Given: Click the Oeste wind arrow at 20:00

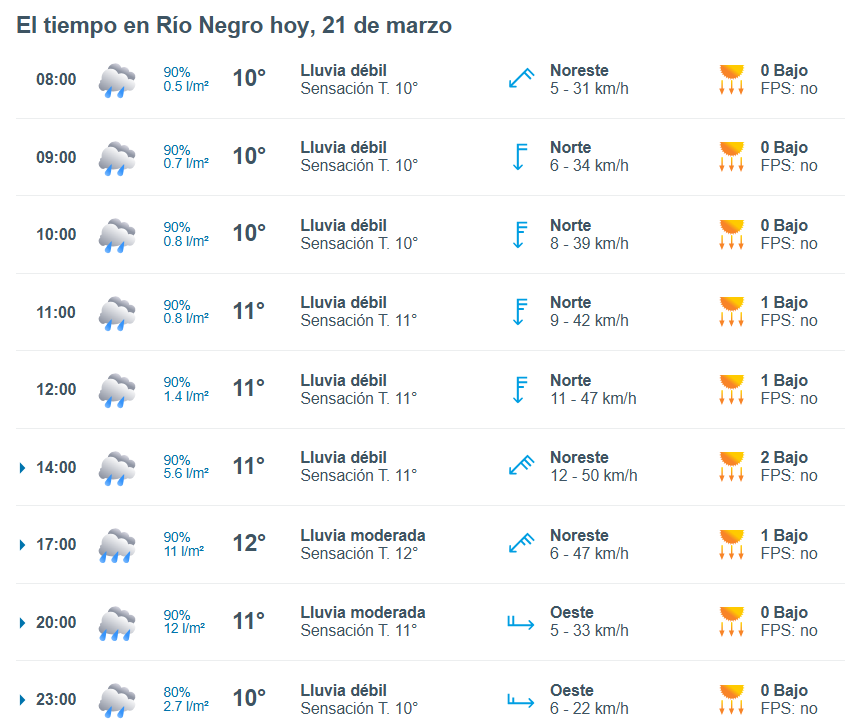Looking at the screenshot, I should click(520, 622).
